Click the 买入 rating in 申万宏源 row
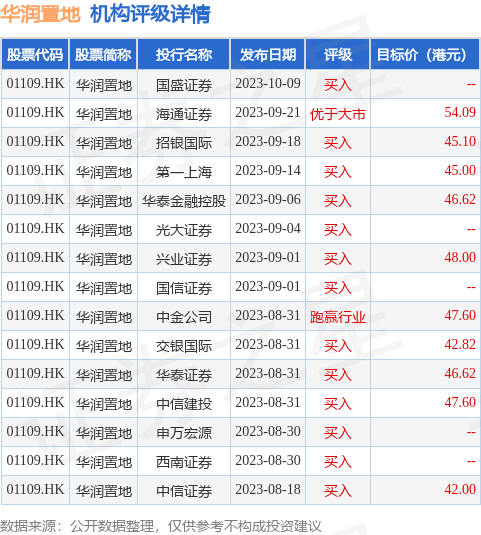Screen dimensions: 481x535 (338, 433)
